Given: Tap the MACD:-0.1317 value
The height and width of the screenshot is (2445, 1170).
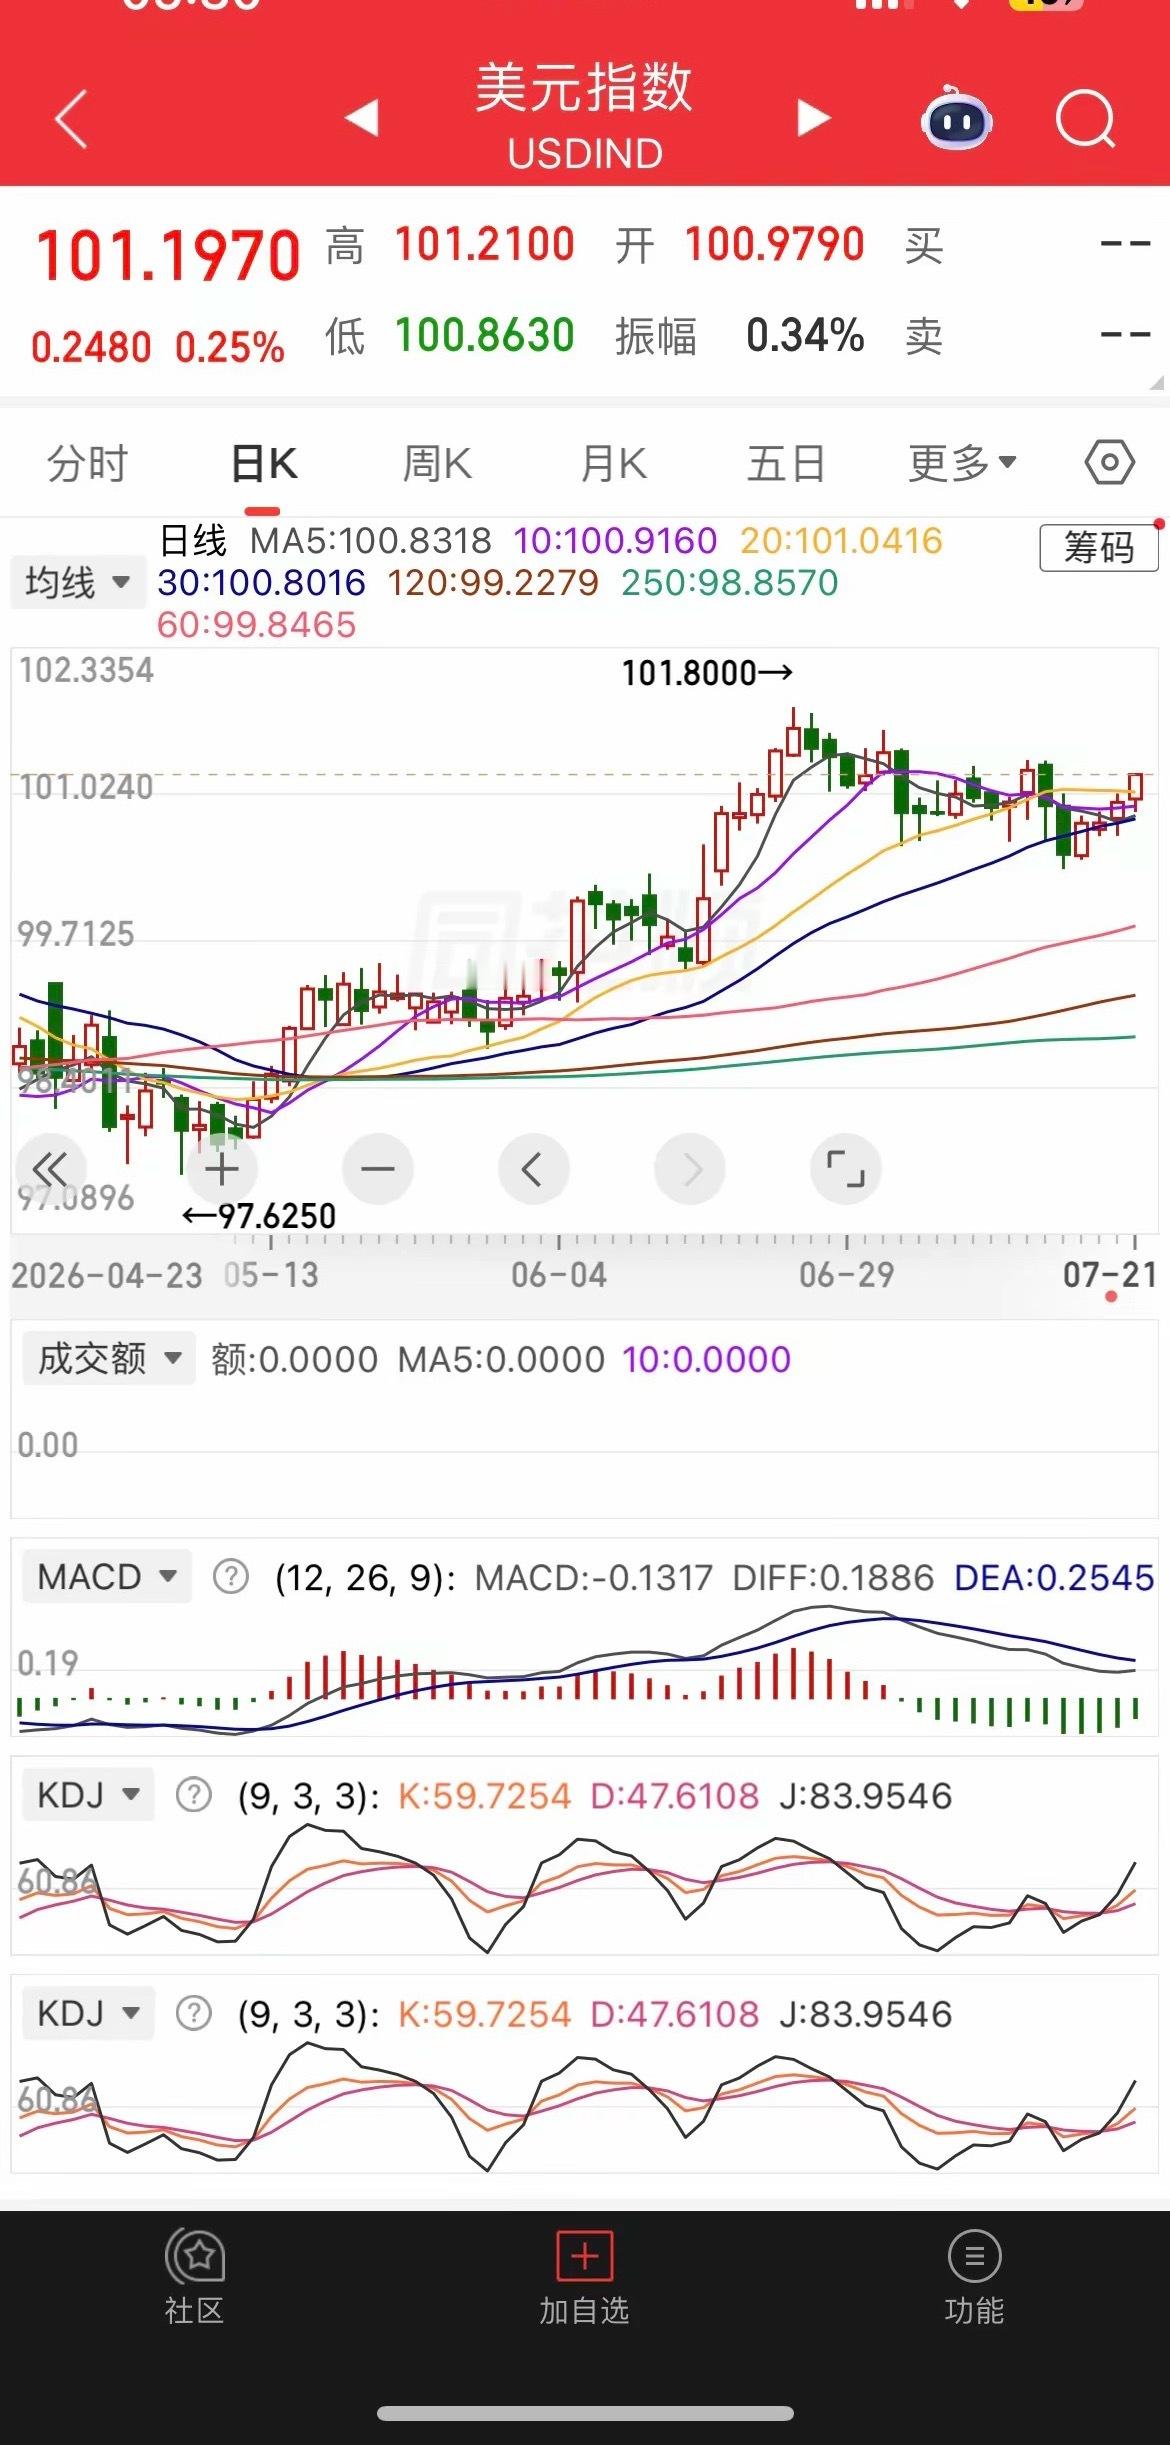Looking at the screenshot, I should 594,1577.
